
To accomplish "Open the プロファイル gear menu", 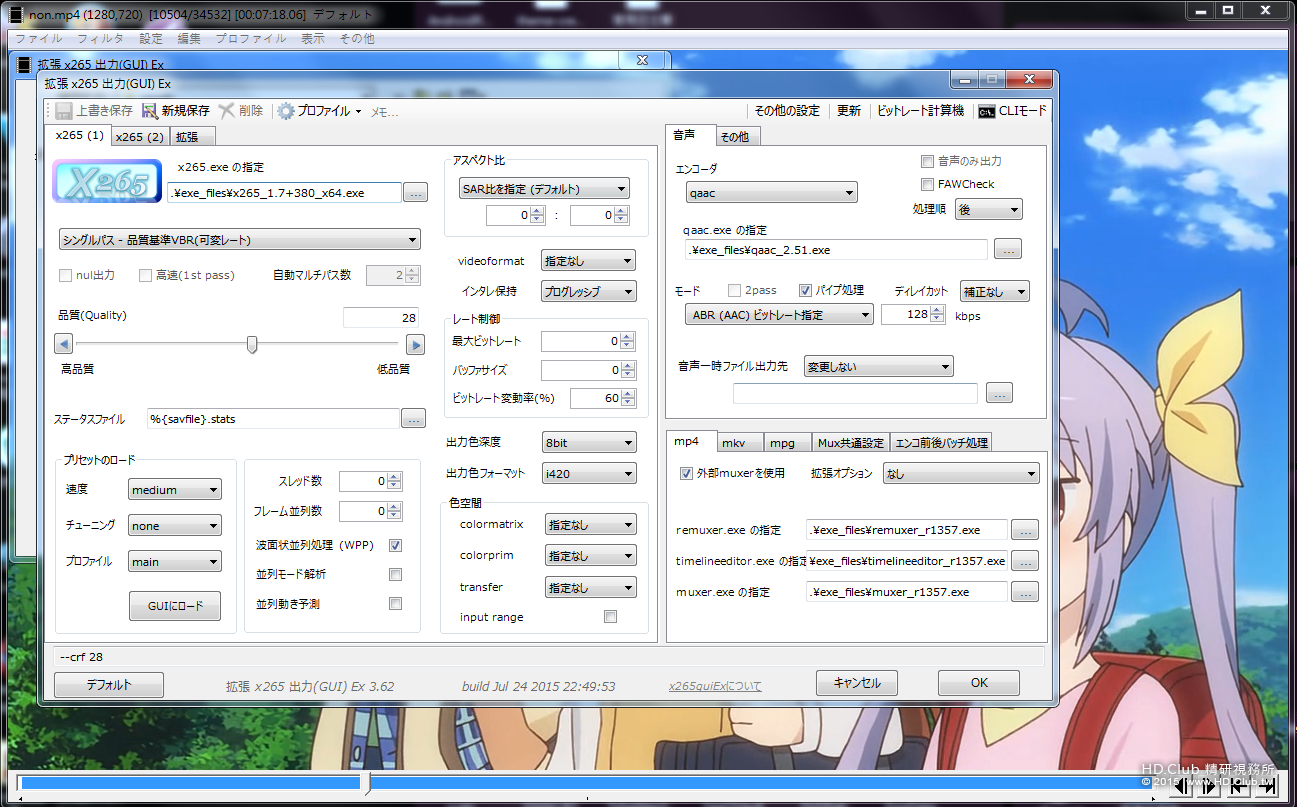I will tap(319, 111).
